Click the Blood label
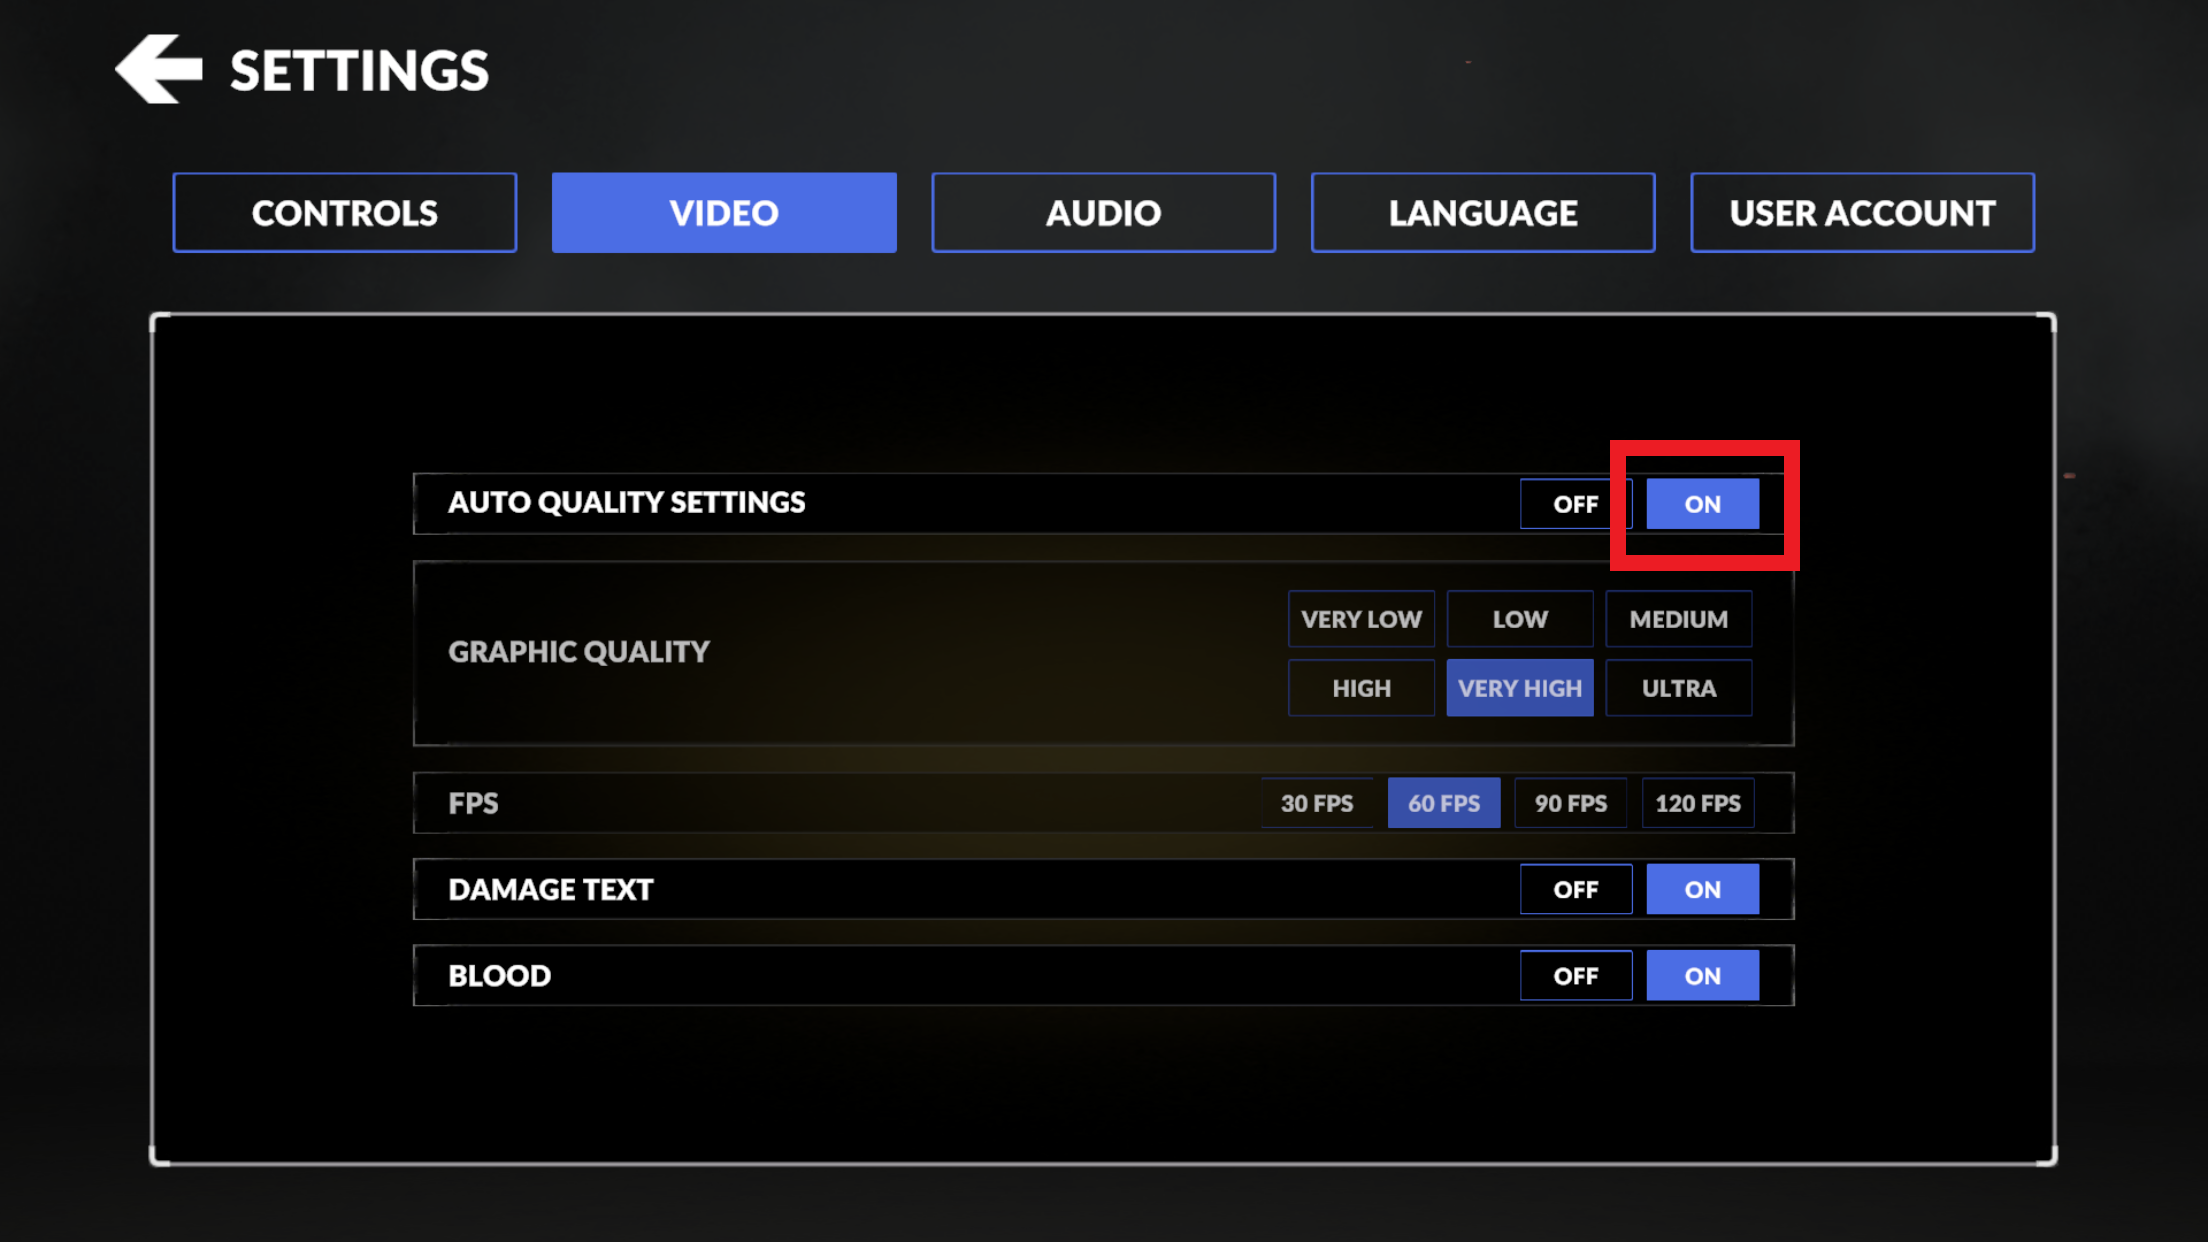Viewport: 2208px width, 1242px height. pos(499,975)
